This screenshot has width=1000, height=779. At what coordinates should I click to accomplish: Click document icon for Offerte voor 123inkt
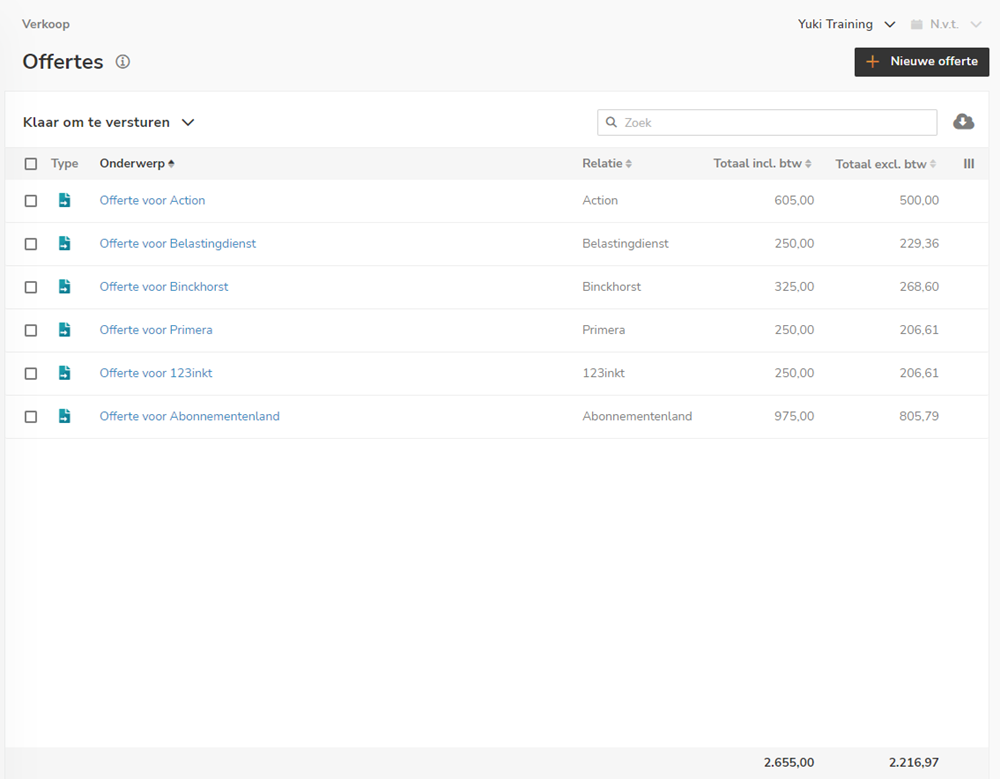point(64,373)
